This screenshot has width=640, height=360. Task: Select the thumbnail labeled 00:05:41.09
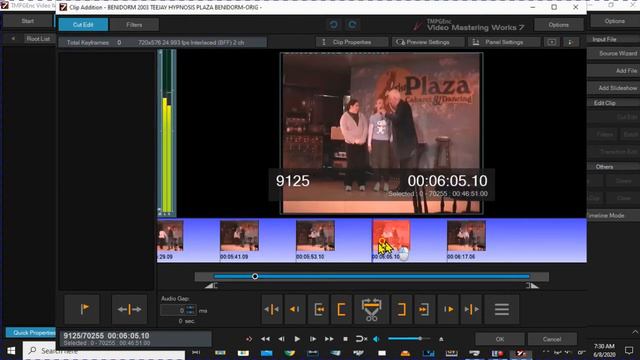coord(239,236)
